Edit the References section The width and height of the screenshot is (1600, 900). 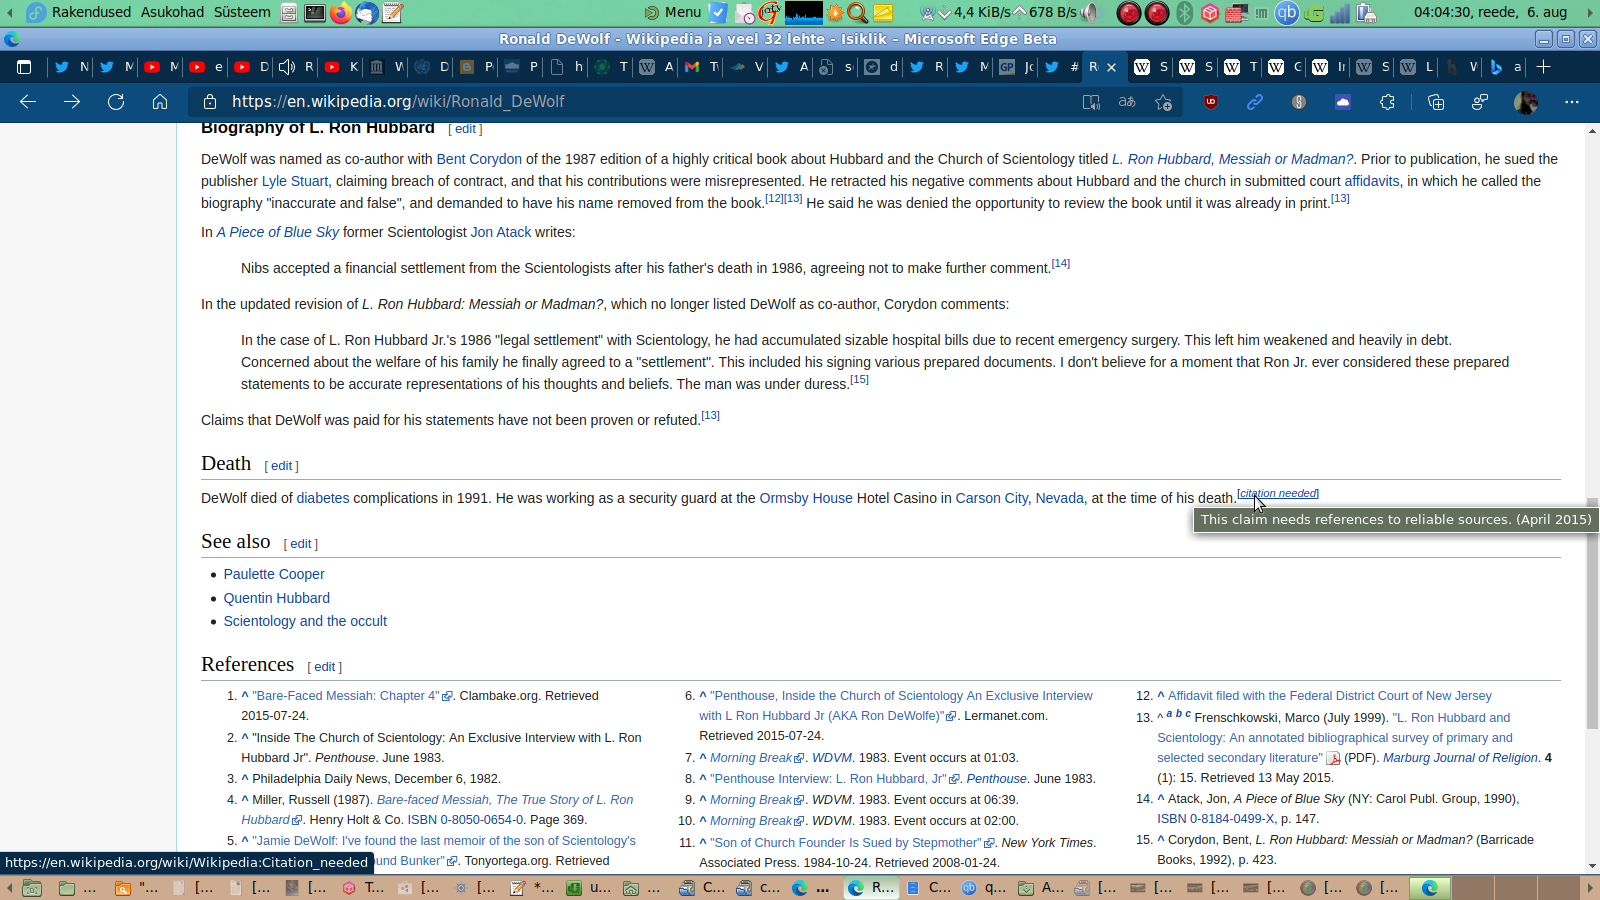[325, 667]
